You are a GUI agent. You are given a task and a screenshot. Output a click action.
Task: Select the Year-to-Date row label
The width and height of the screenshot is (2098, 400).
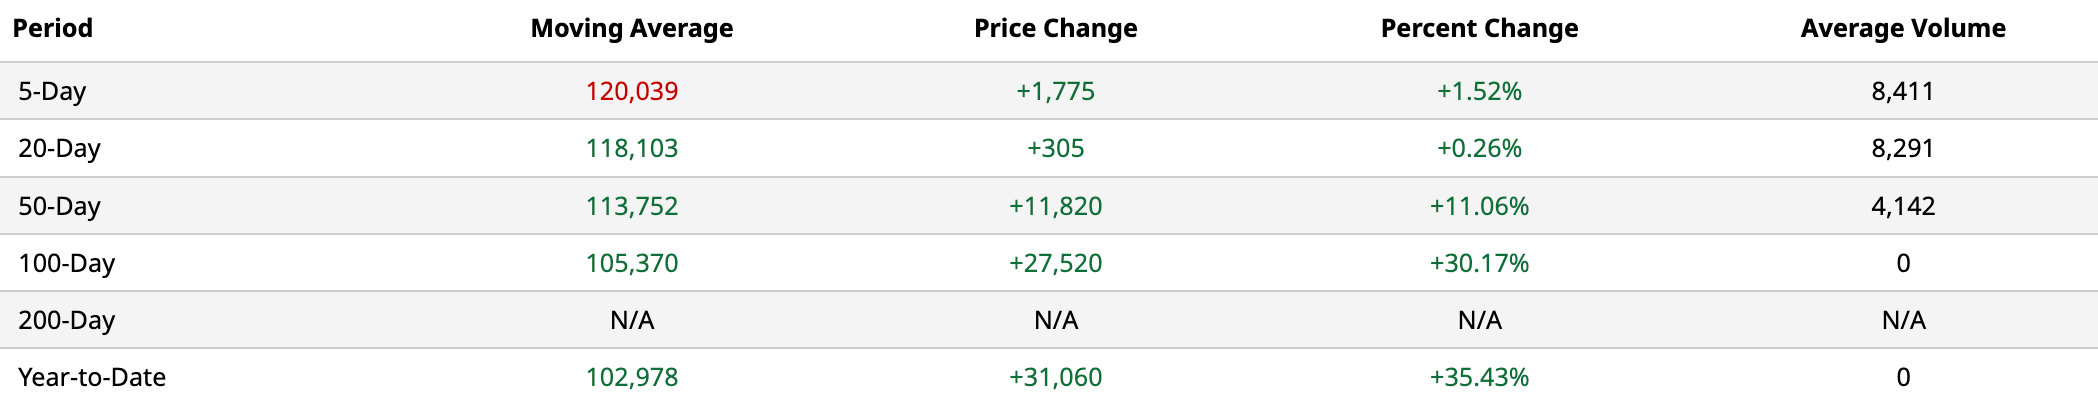[92, 377]
